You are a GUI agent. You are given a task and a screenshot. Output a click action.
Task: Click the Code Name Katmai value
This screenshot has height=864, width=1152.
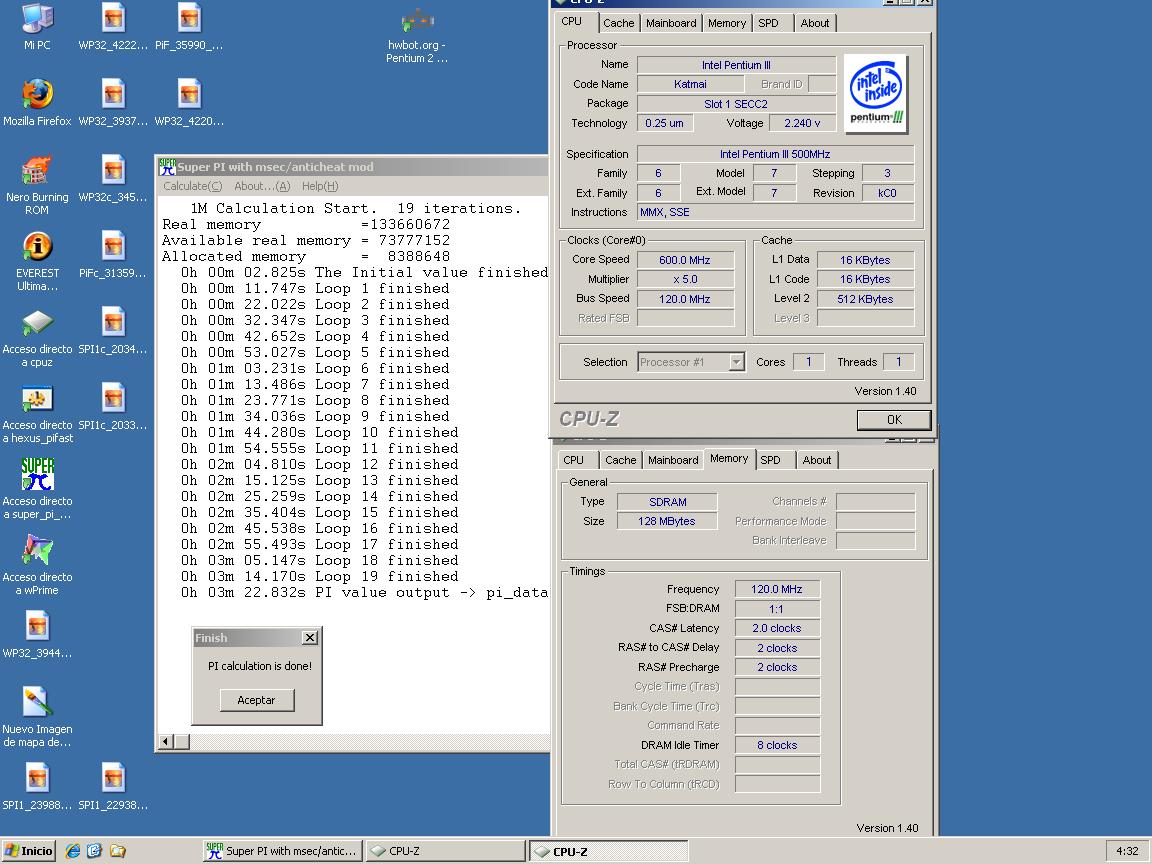point(691,84)
